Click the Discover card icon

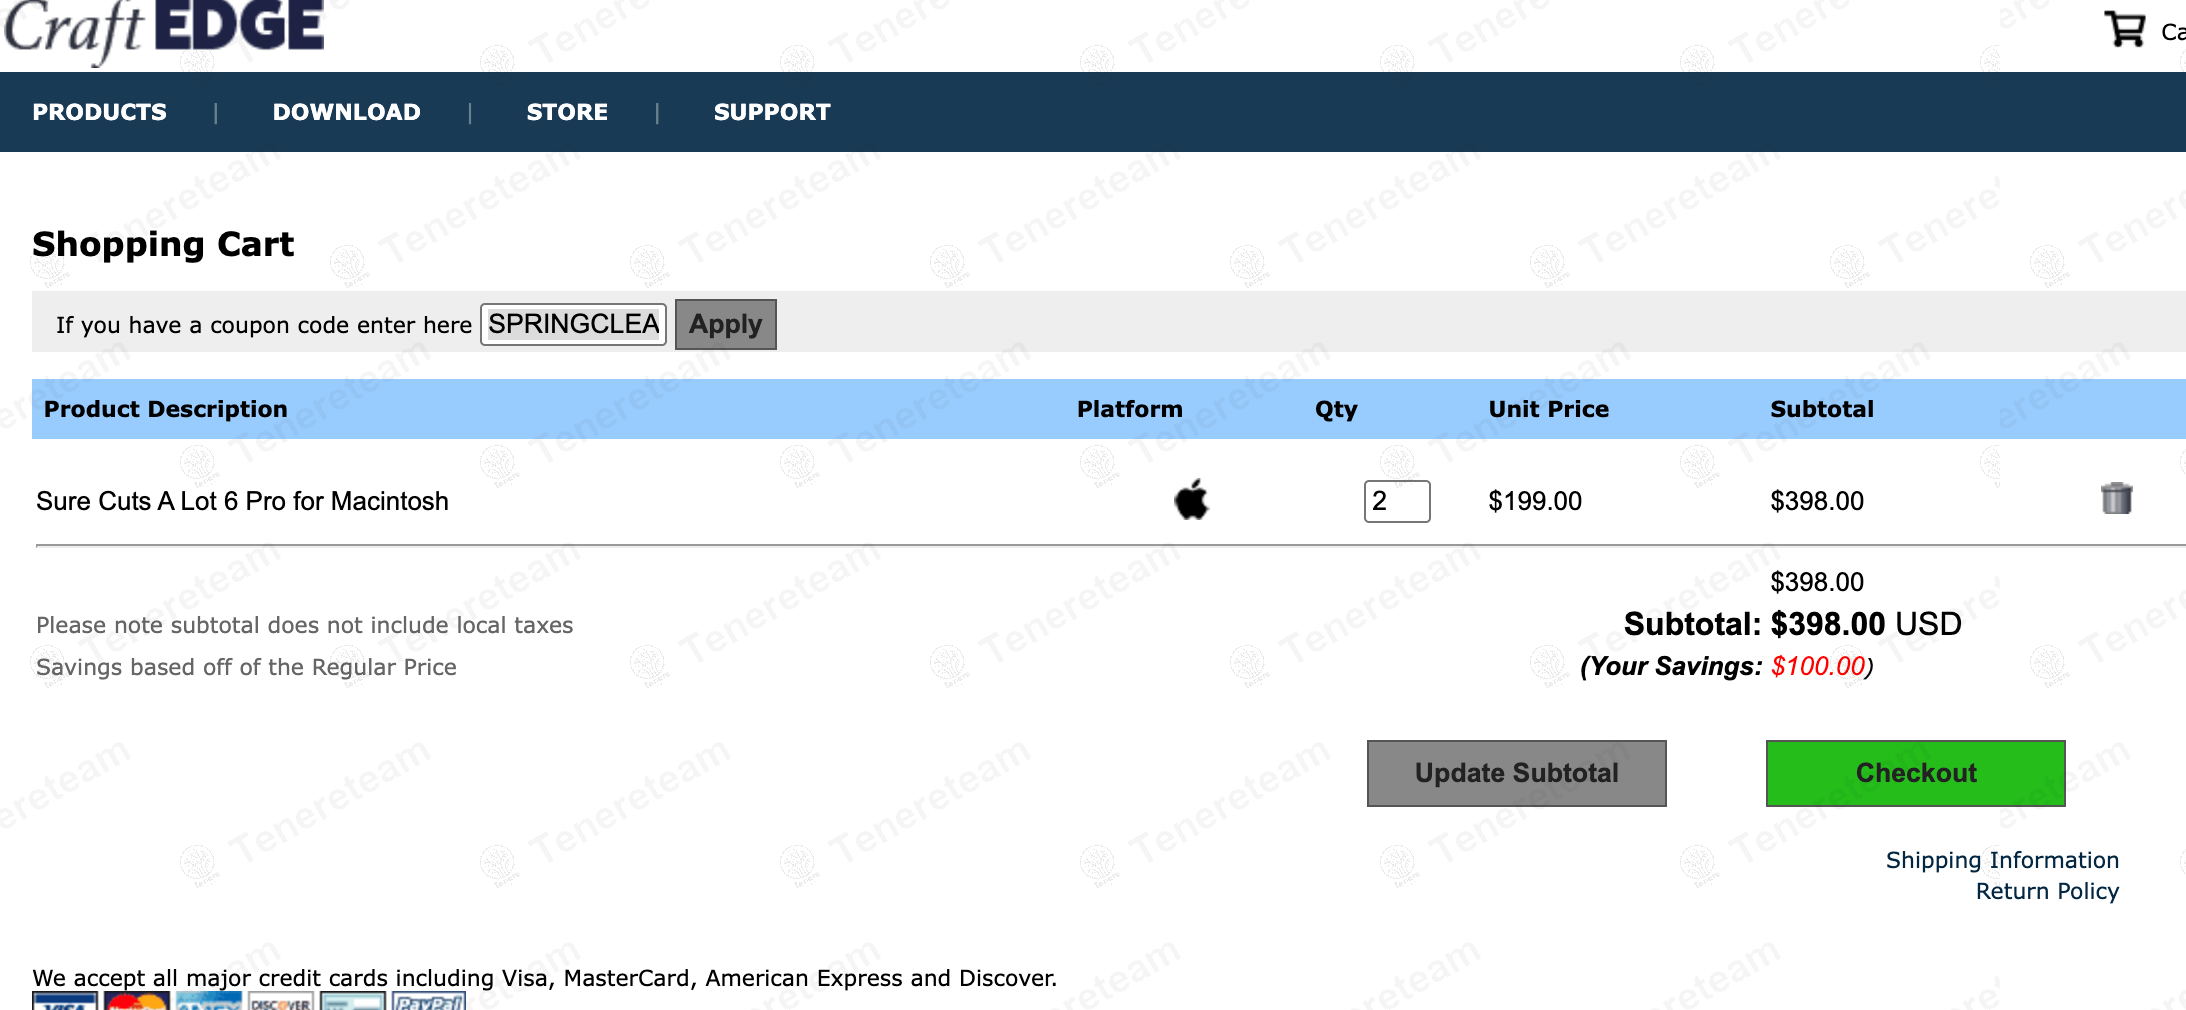[x=281, y=1001]
